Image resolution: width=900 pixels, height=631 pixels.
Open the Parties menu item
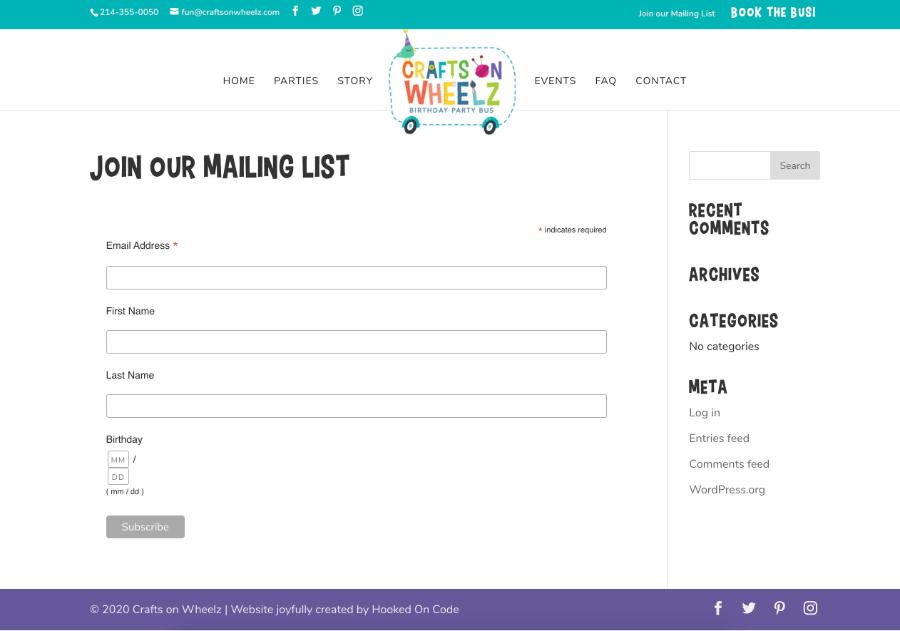(x=296, y=81)
